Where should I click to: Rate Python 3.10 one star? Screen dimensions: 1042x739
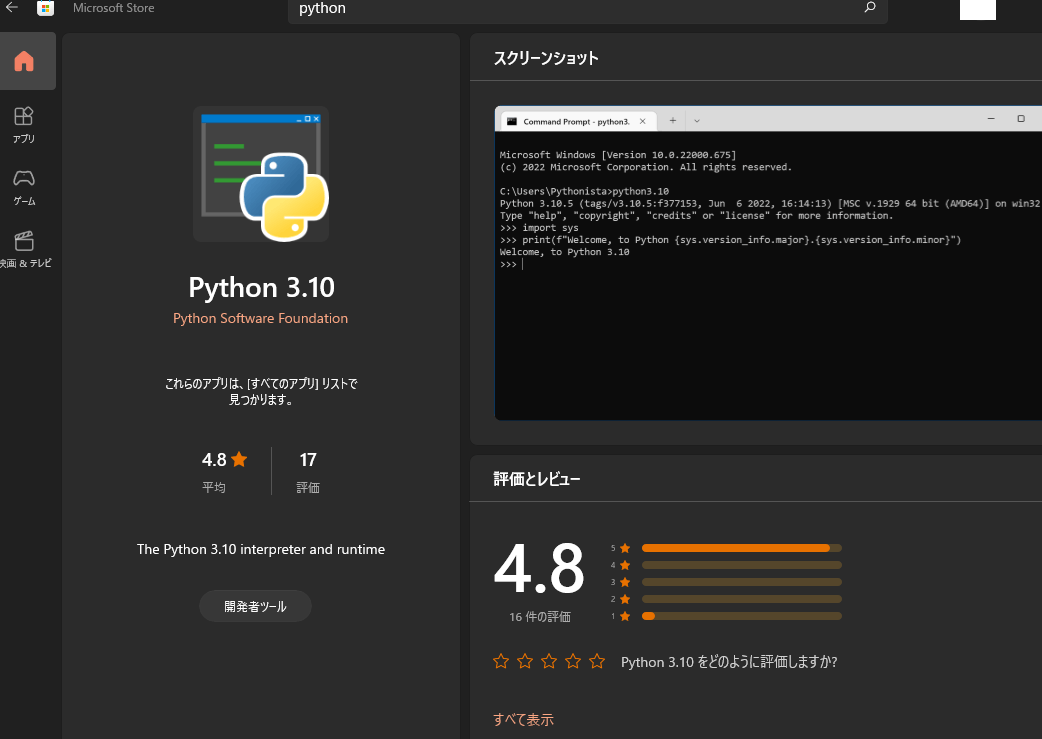point(501,661)
